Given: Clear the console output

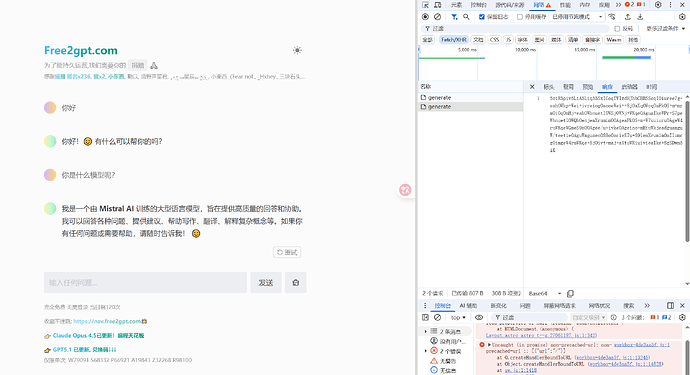Looking at the screenshot, I should click(x=437, y=317).
